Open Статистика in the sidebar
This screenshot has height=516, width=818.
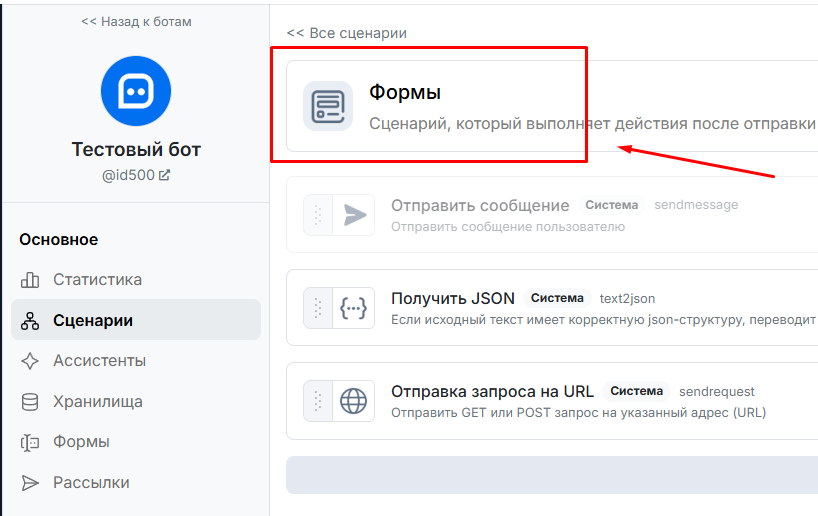136,280
